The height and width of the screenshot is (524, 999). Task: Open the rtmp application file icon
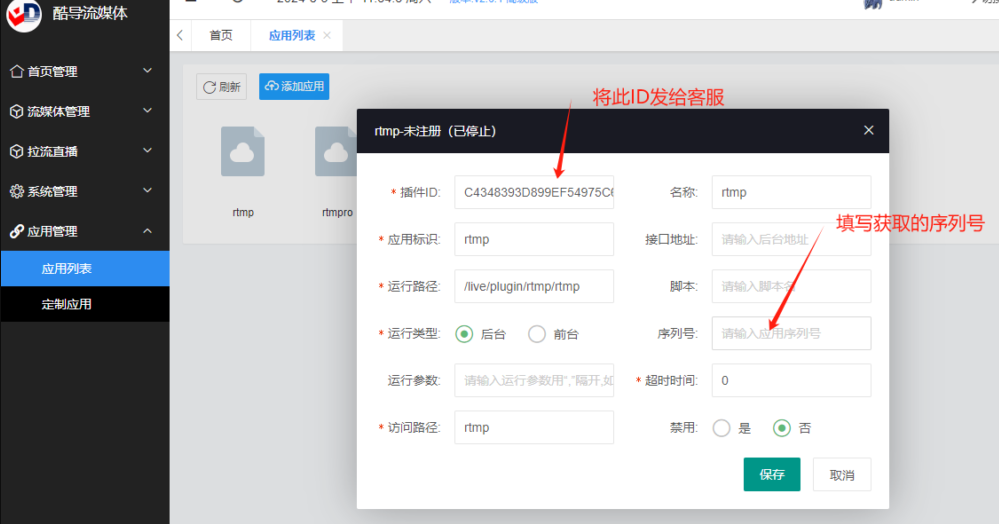[243, 153]
